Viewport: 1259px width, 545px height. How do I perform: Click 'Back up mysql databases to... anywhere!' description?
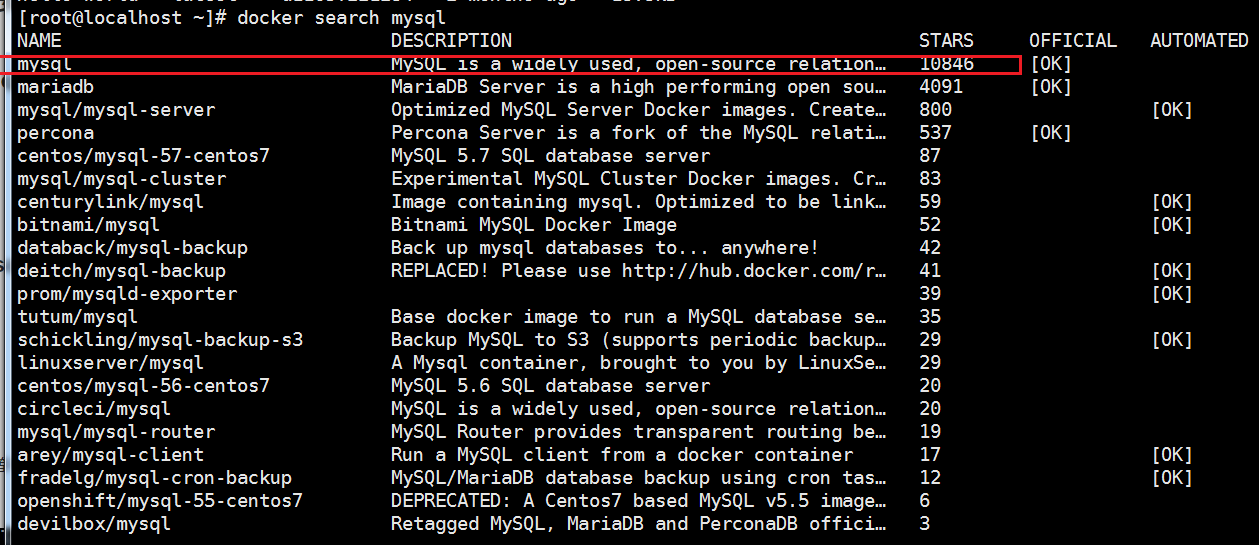[605, 248]
